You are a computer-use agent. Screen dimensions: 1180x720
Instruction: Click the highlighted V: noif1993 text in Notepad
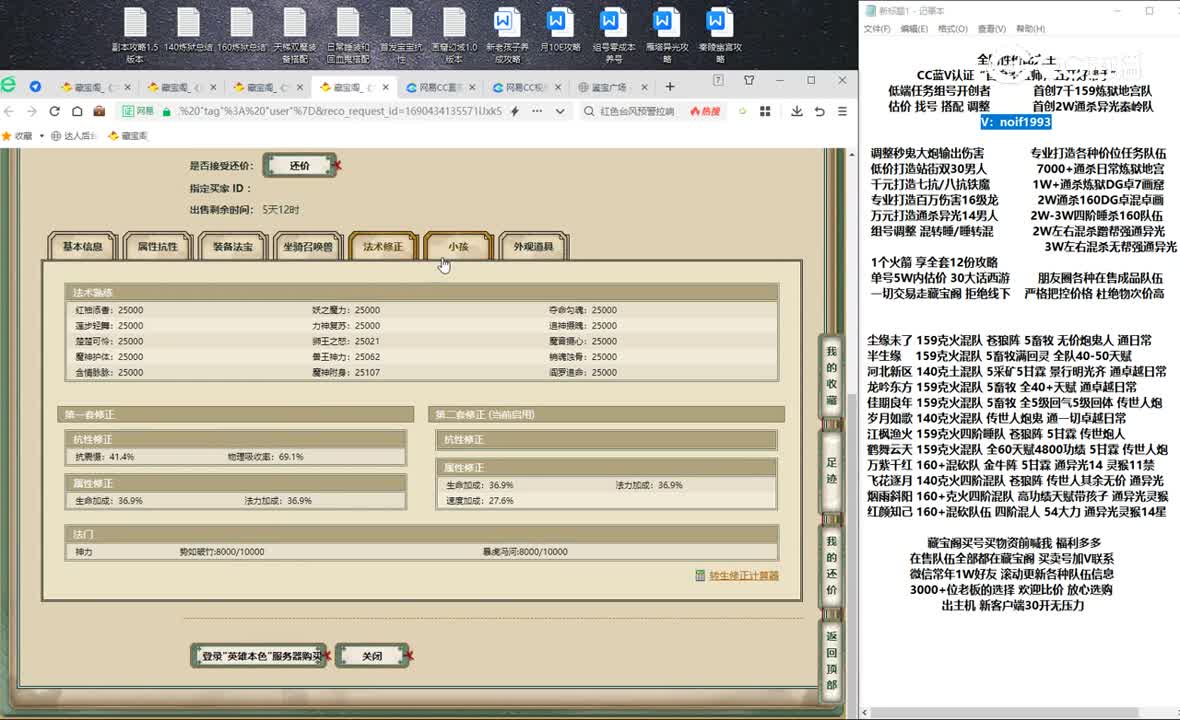(1016, 122)
